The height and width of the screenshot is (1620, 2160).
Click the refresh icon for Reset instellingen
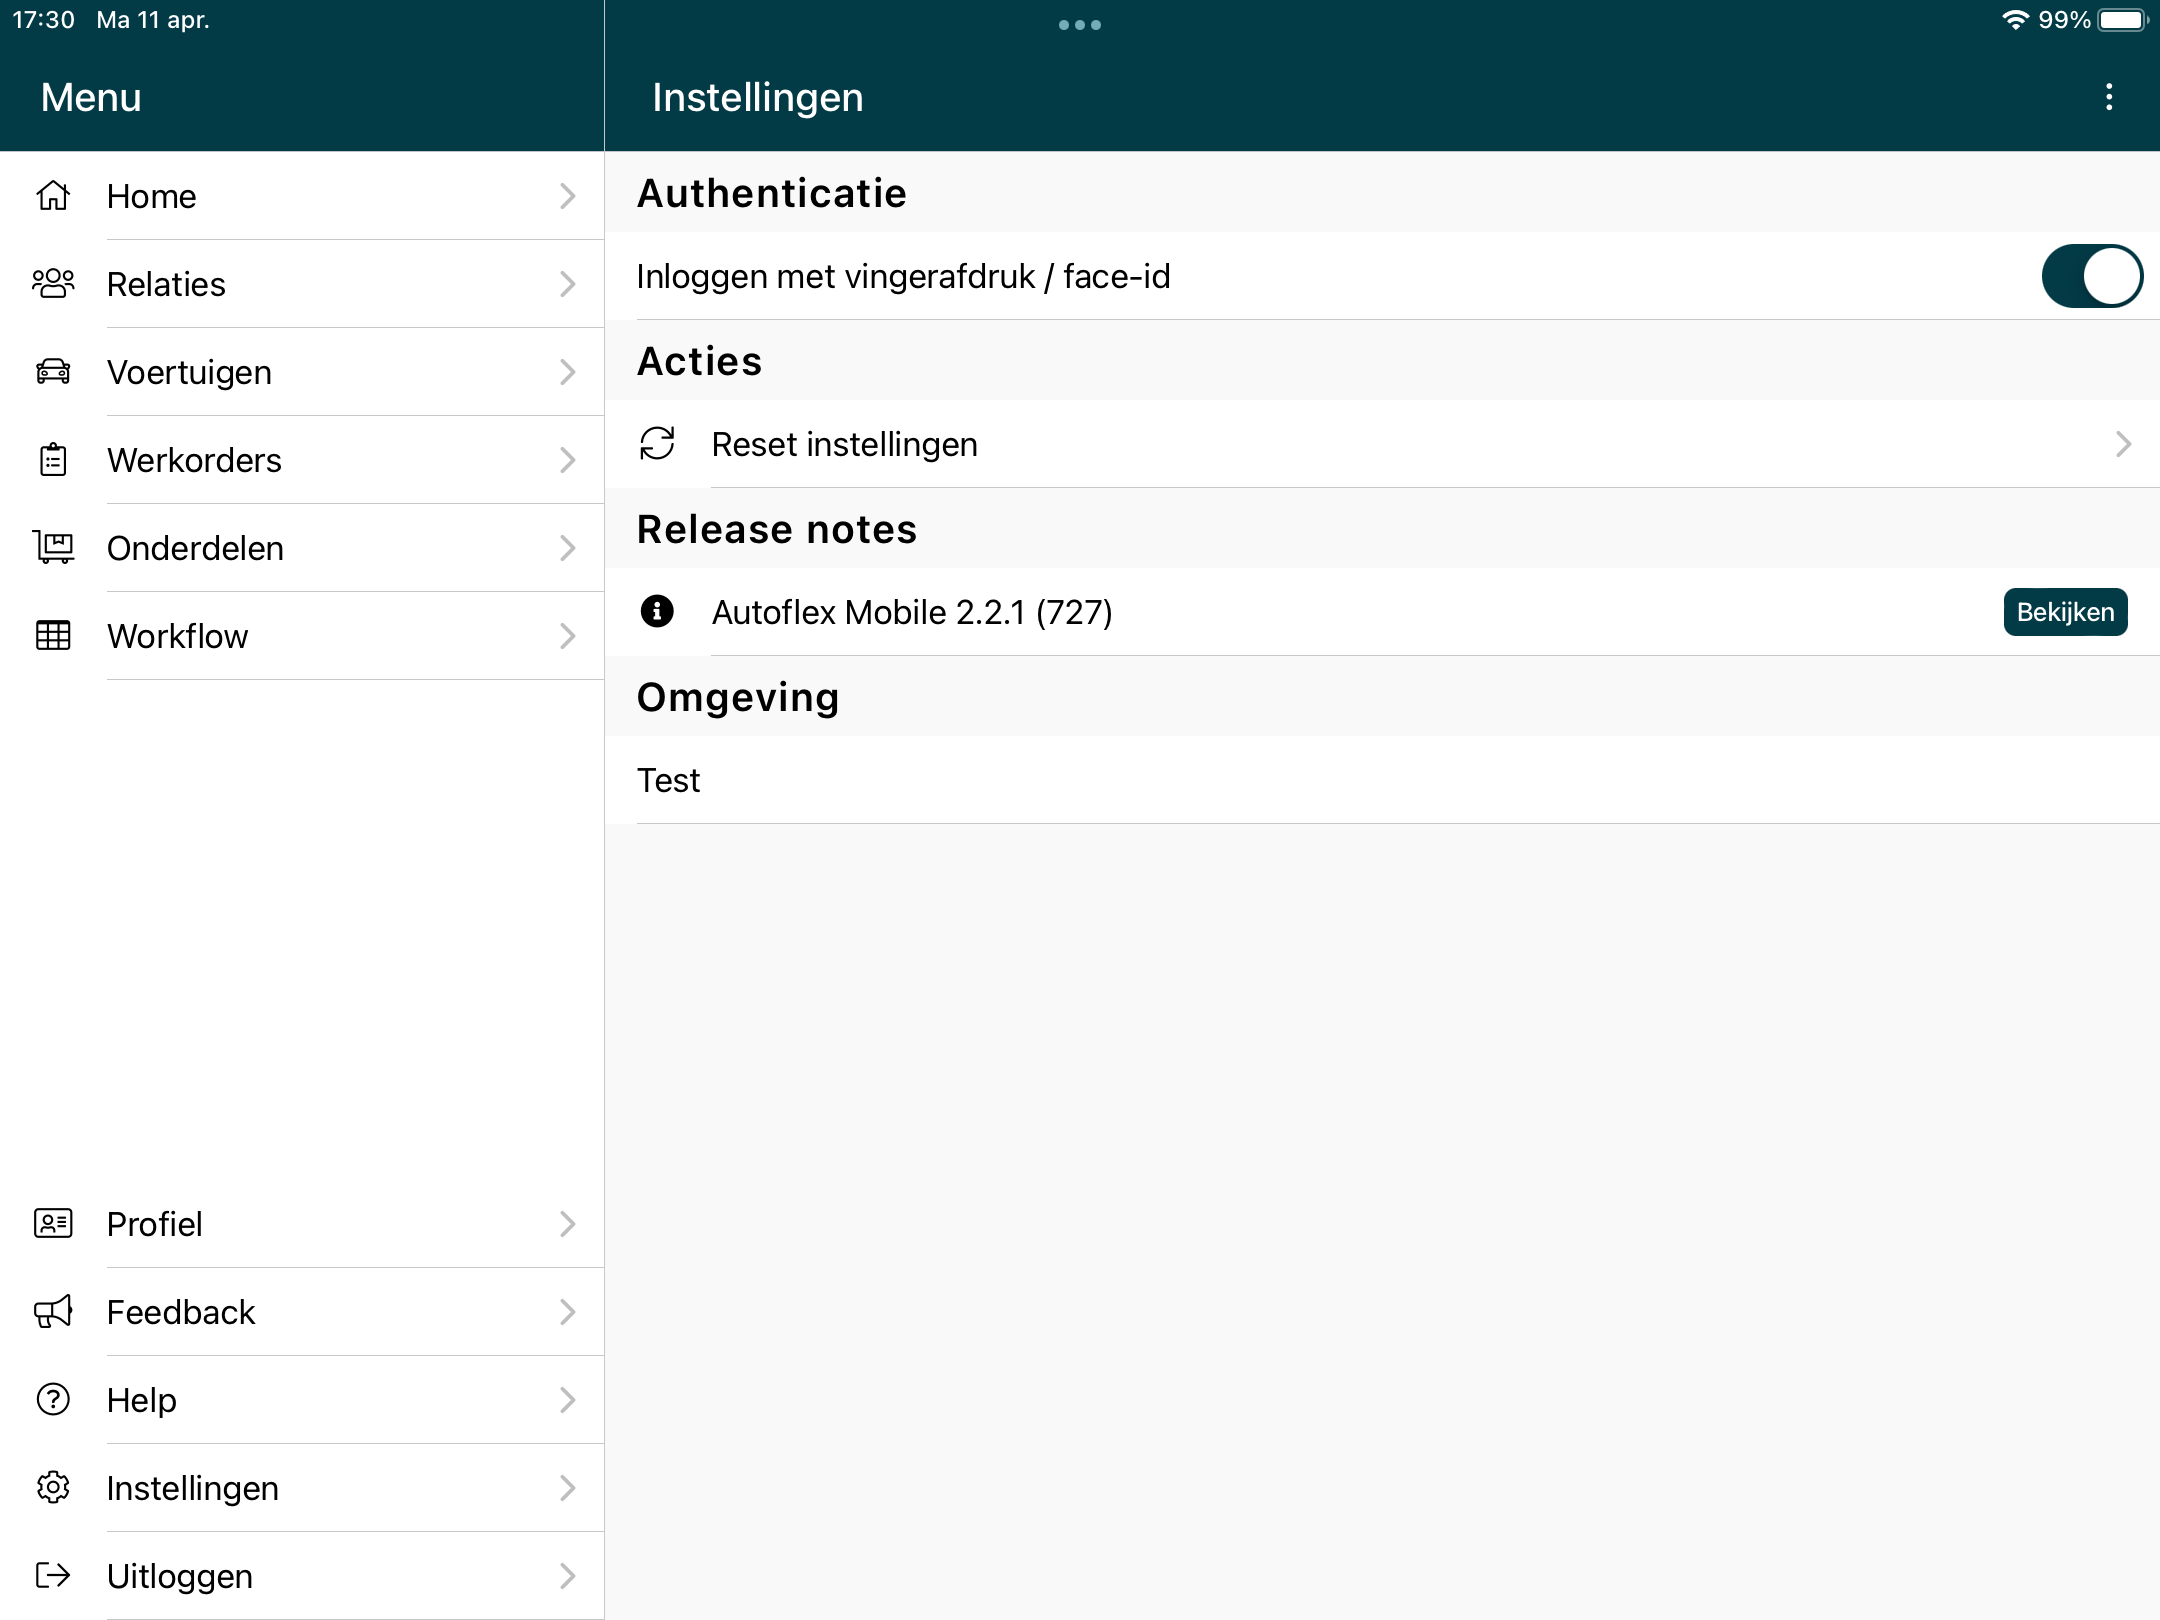click(657, 444)
